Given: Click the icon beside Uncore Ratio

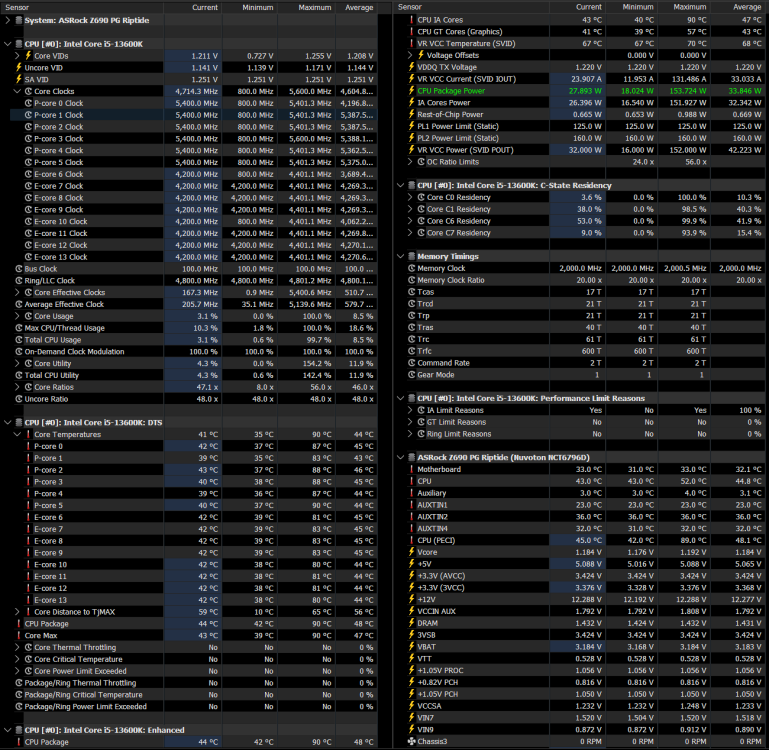Looking at the screenshot, I should (19, 399).
